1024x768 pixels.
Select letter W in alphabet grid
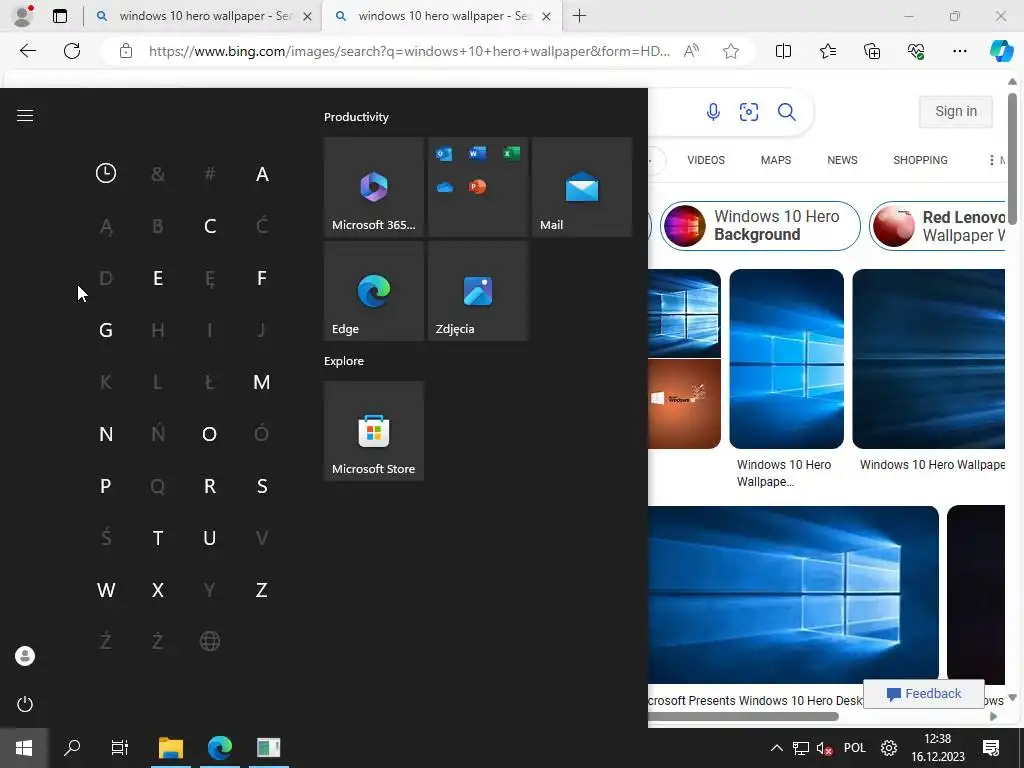point(106,590)
